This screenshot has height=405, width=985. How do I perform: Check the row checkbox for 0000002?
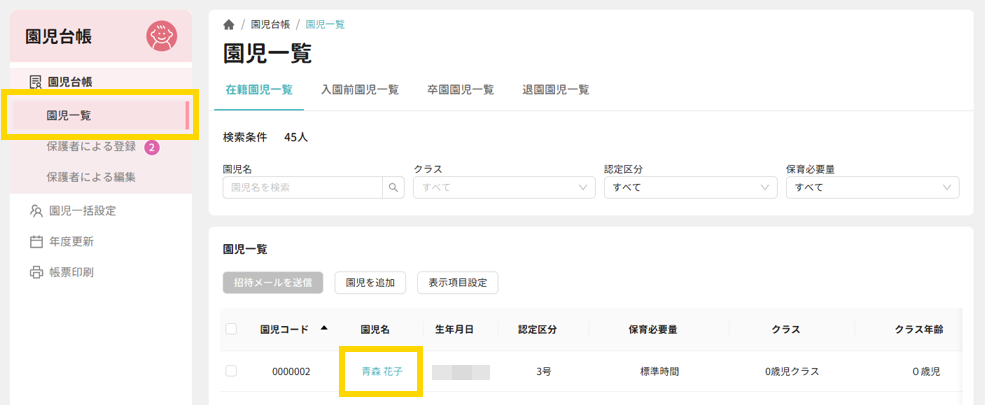(232, 371)
